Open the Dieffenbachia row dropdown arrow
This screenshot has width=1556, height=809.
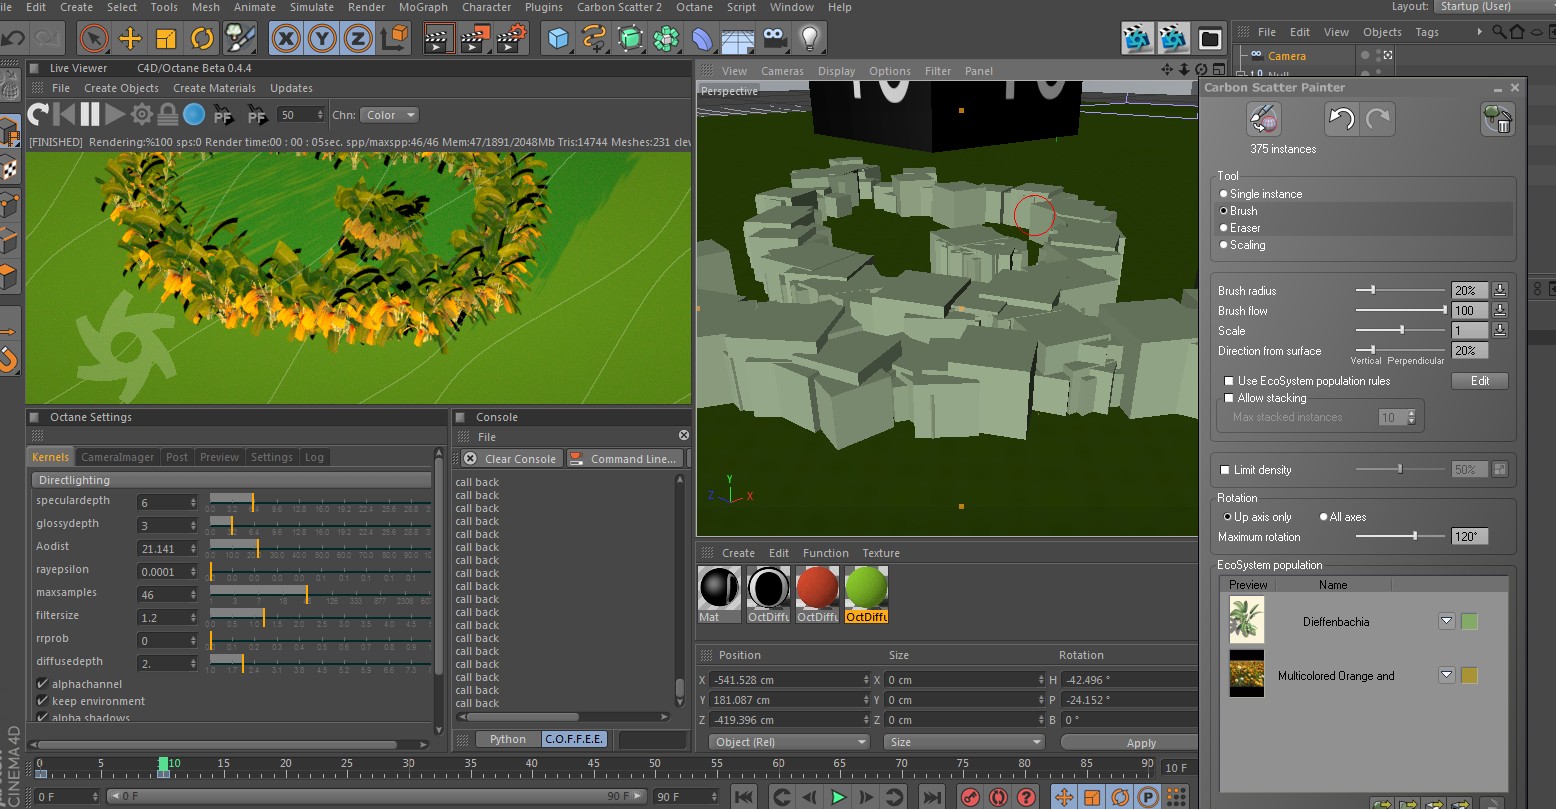(x=1446, y=622)
